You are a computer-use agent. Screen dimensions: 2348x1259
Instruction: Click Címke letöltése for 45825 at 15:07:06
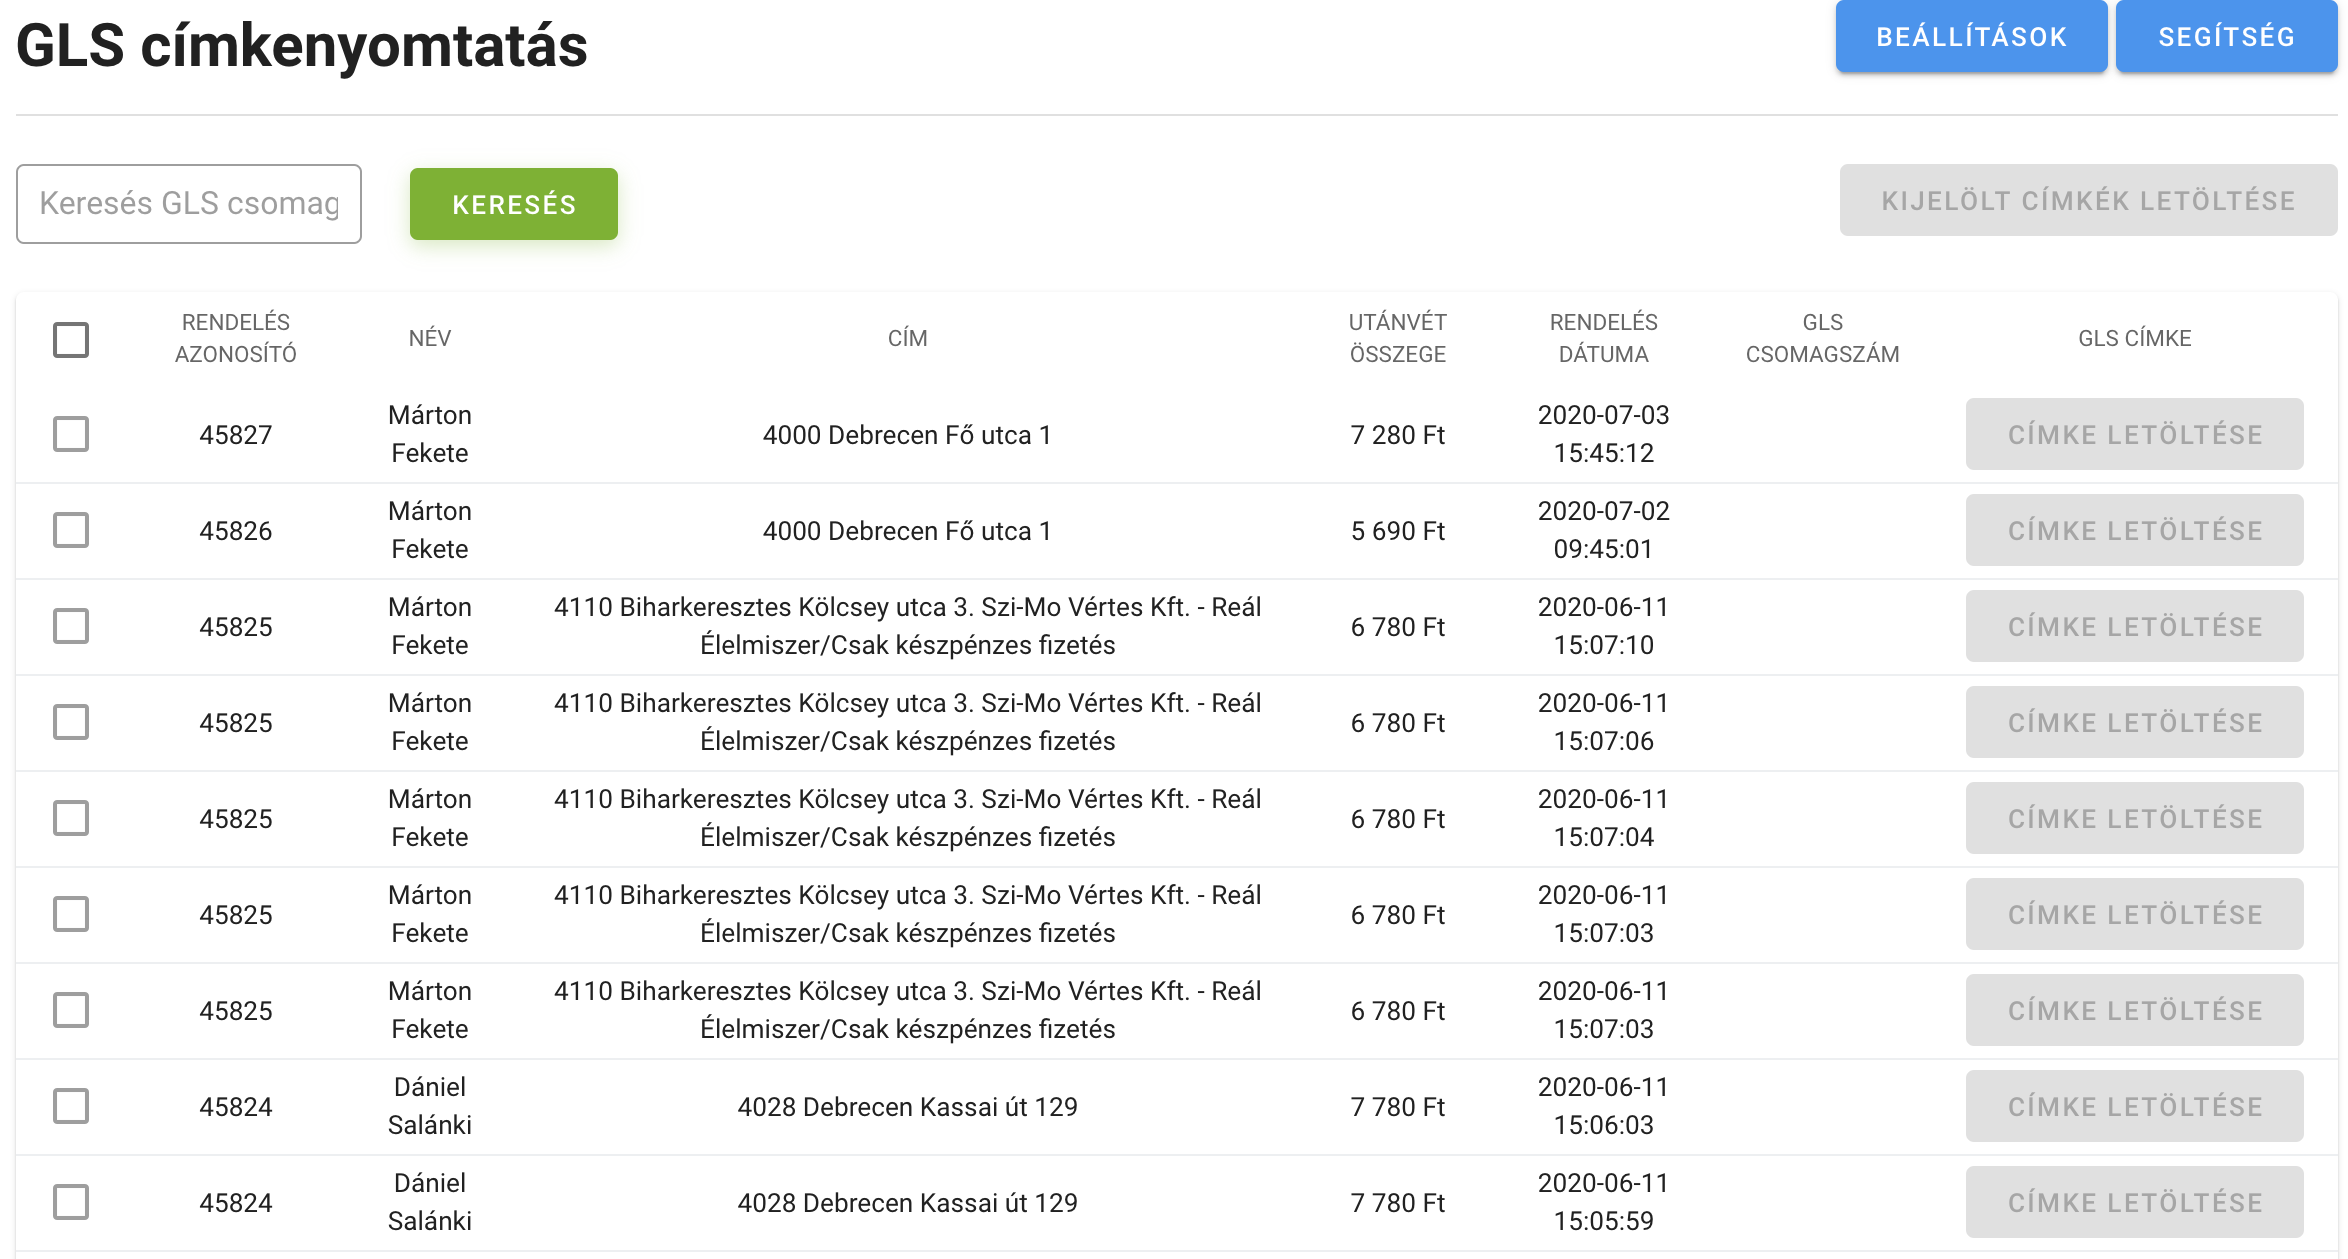[x=2135, y=722]
